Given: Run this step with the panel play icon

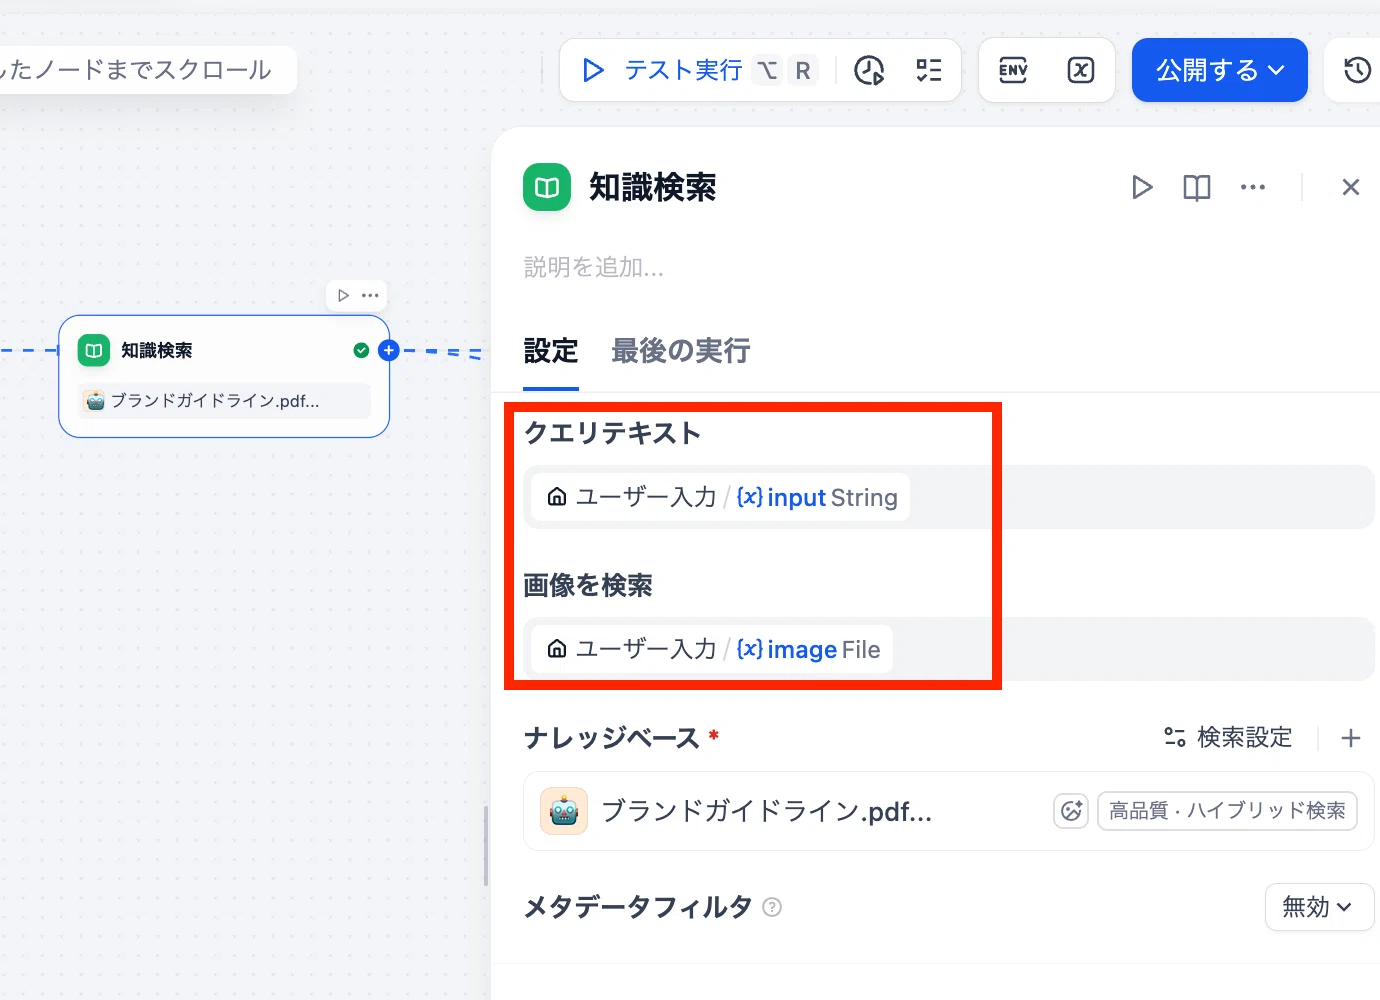Looking at the screenshot, I should tap(1142, 187).
